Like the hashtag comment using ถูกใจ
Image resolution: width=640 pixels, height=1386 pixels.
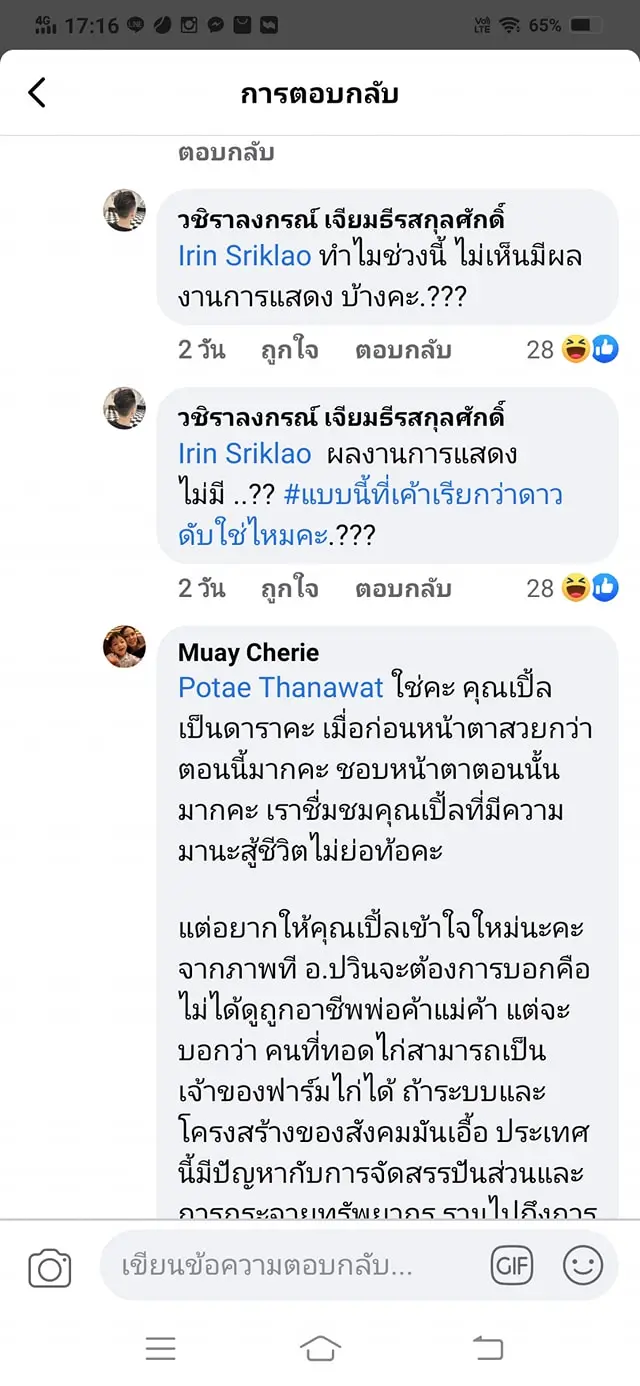290,589
